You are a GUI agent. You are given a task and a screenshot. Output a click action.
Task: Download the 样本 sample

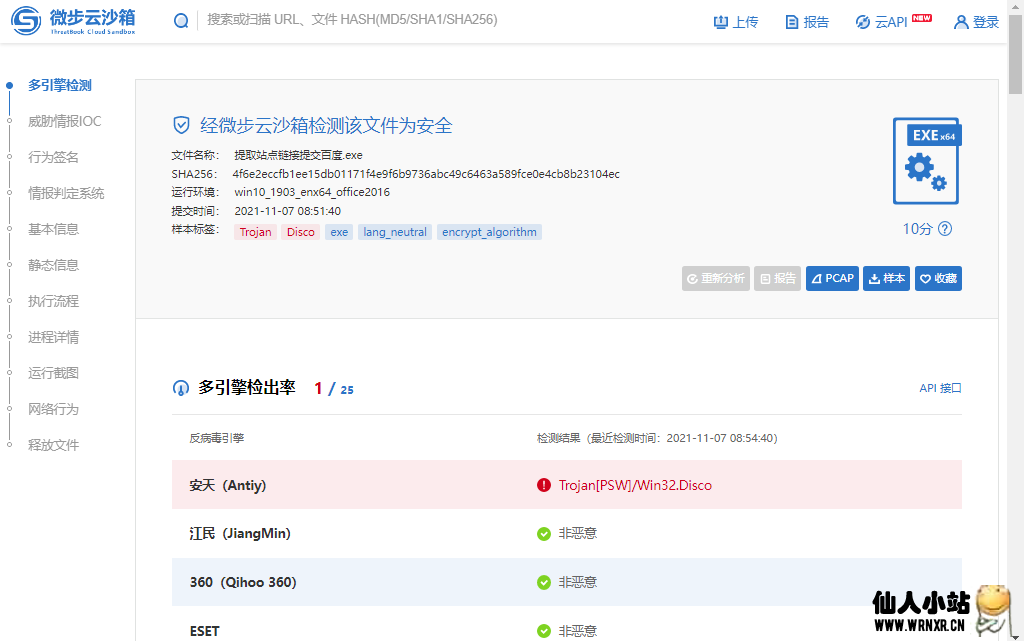pos(886,279)
